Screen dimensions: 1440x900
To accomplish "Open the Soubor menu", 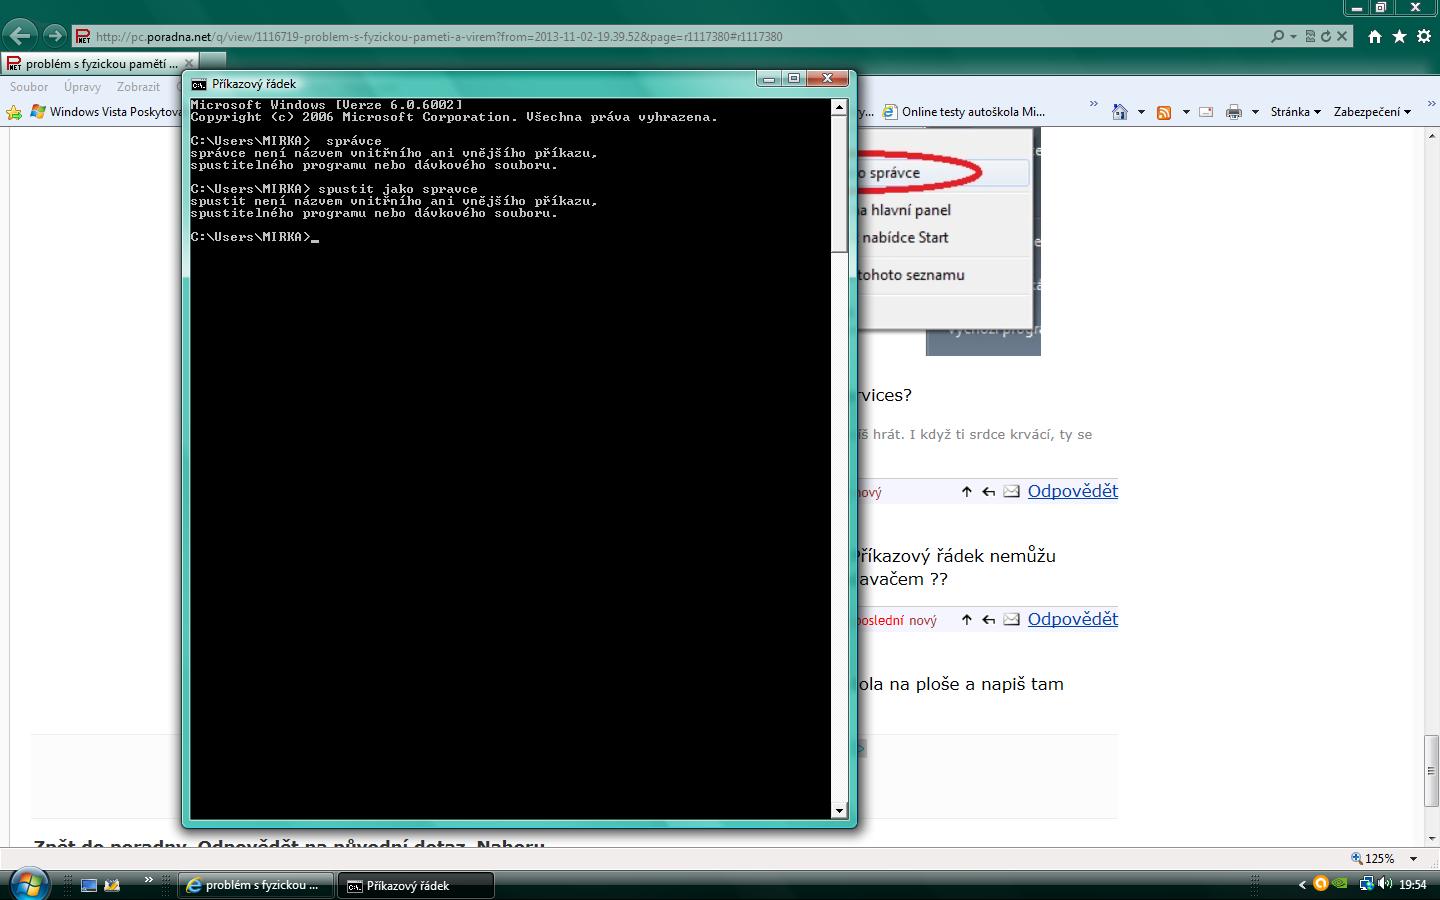I will point(29,87).
